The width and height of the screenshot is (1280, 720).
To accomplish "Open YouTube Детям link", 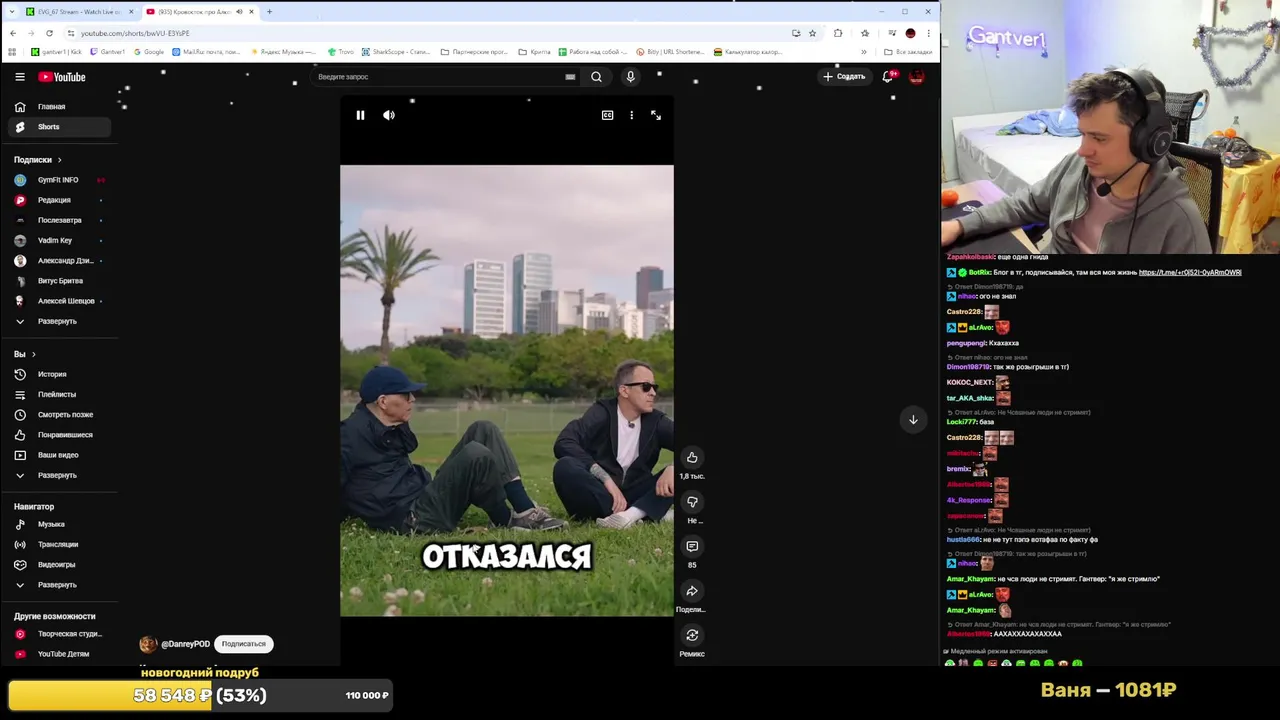I will [x=60, y=654].
